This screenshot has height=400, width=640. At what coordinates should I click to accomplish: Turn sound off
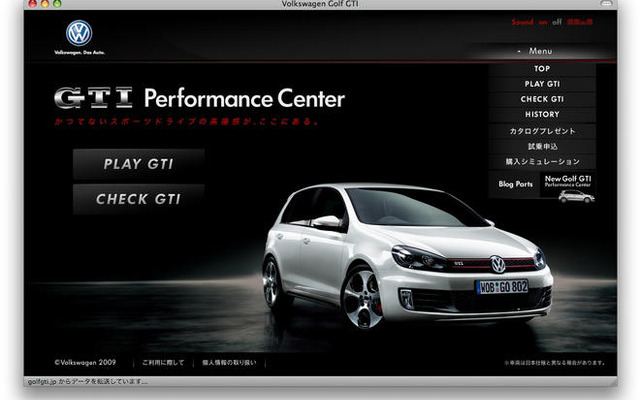click(x=557, y=22)
